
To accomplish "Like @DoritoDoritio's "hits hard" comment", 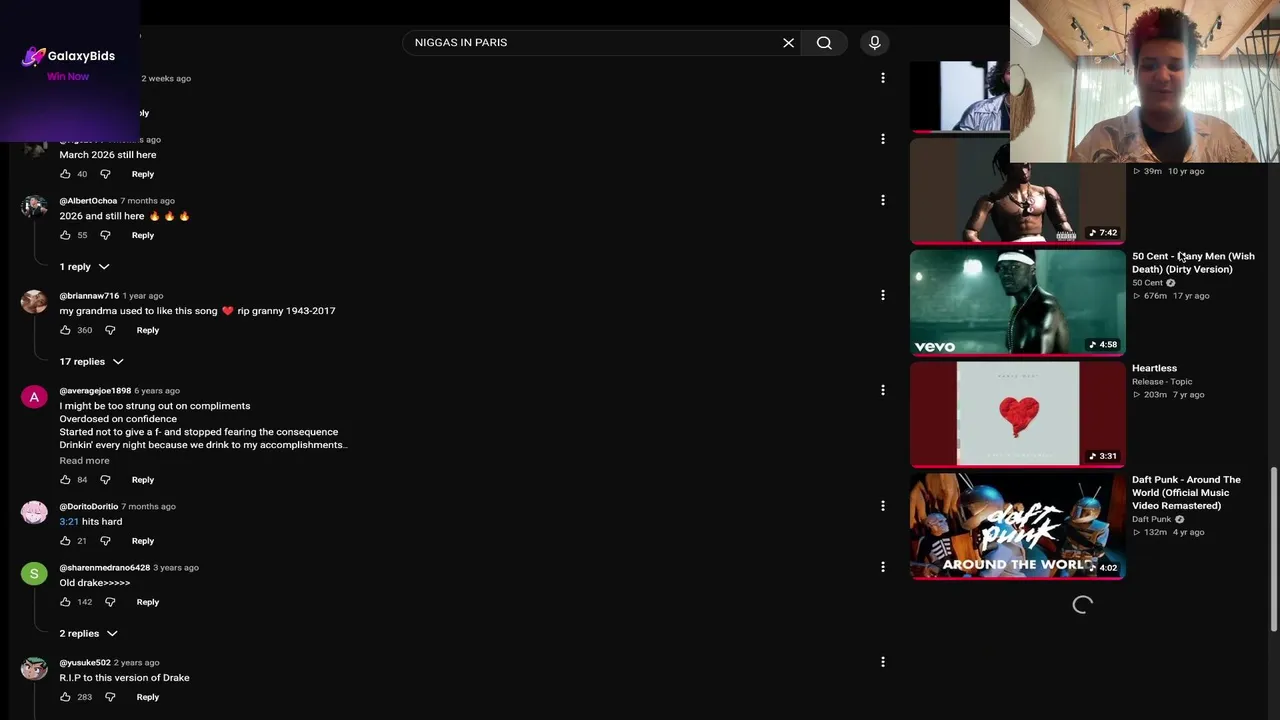I will [x=65, y=541].
